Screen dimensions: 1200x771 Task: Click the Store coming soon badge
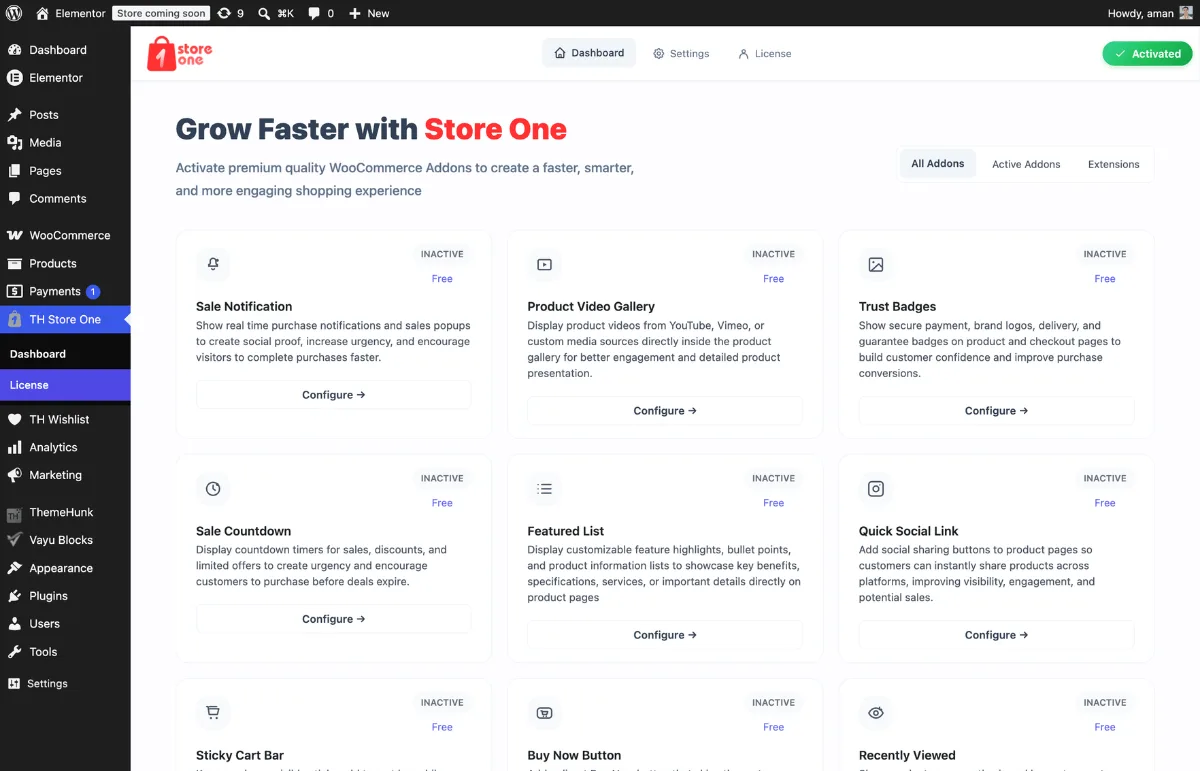coord(161,13)
